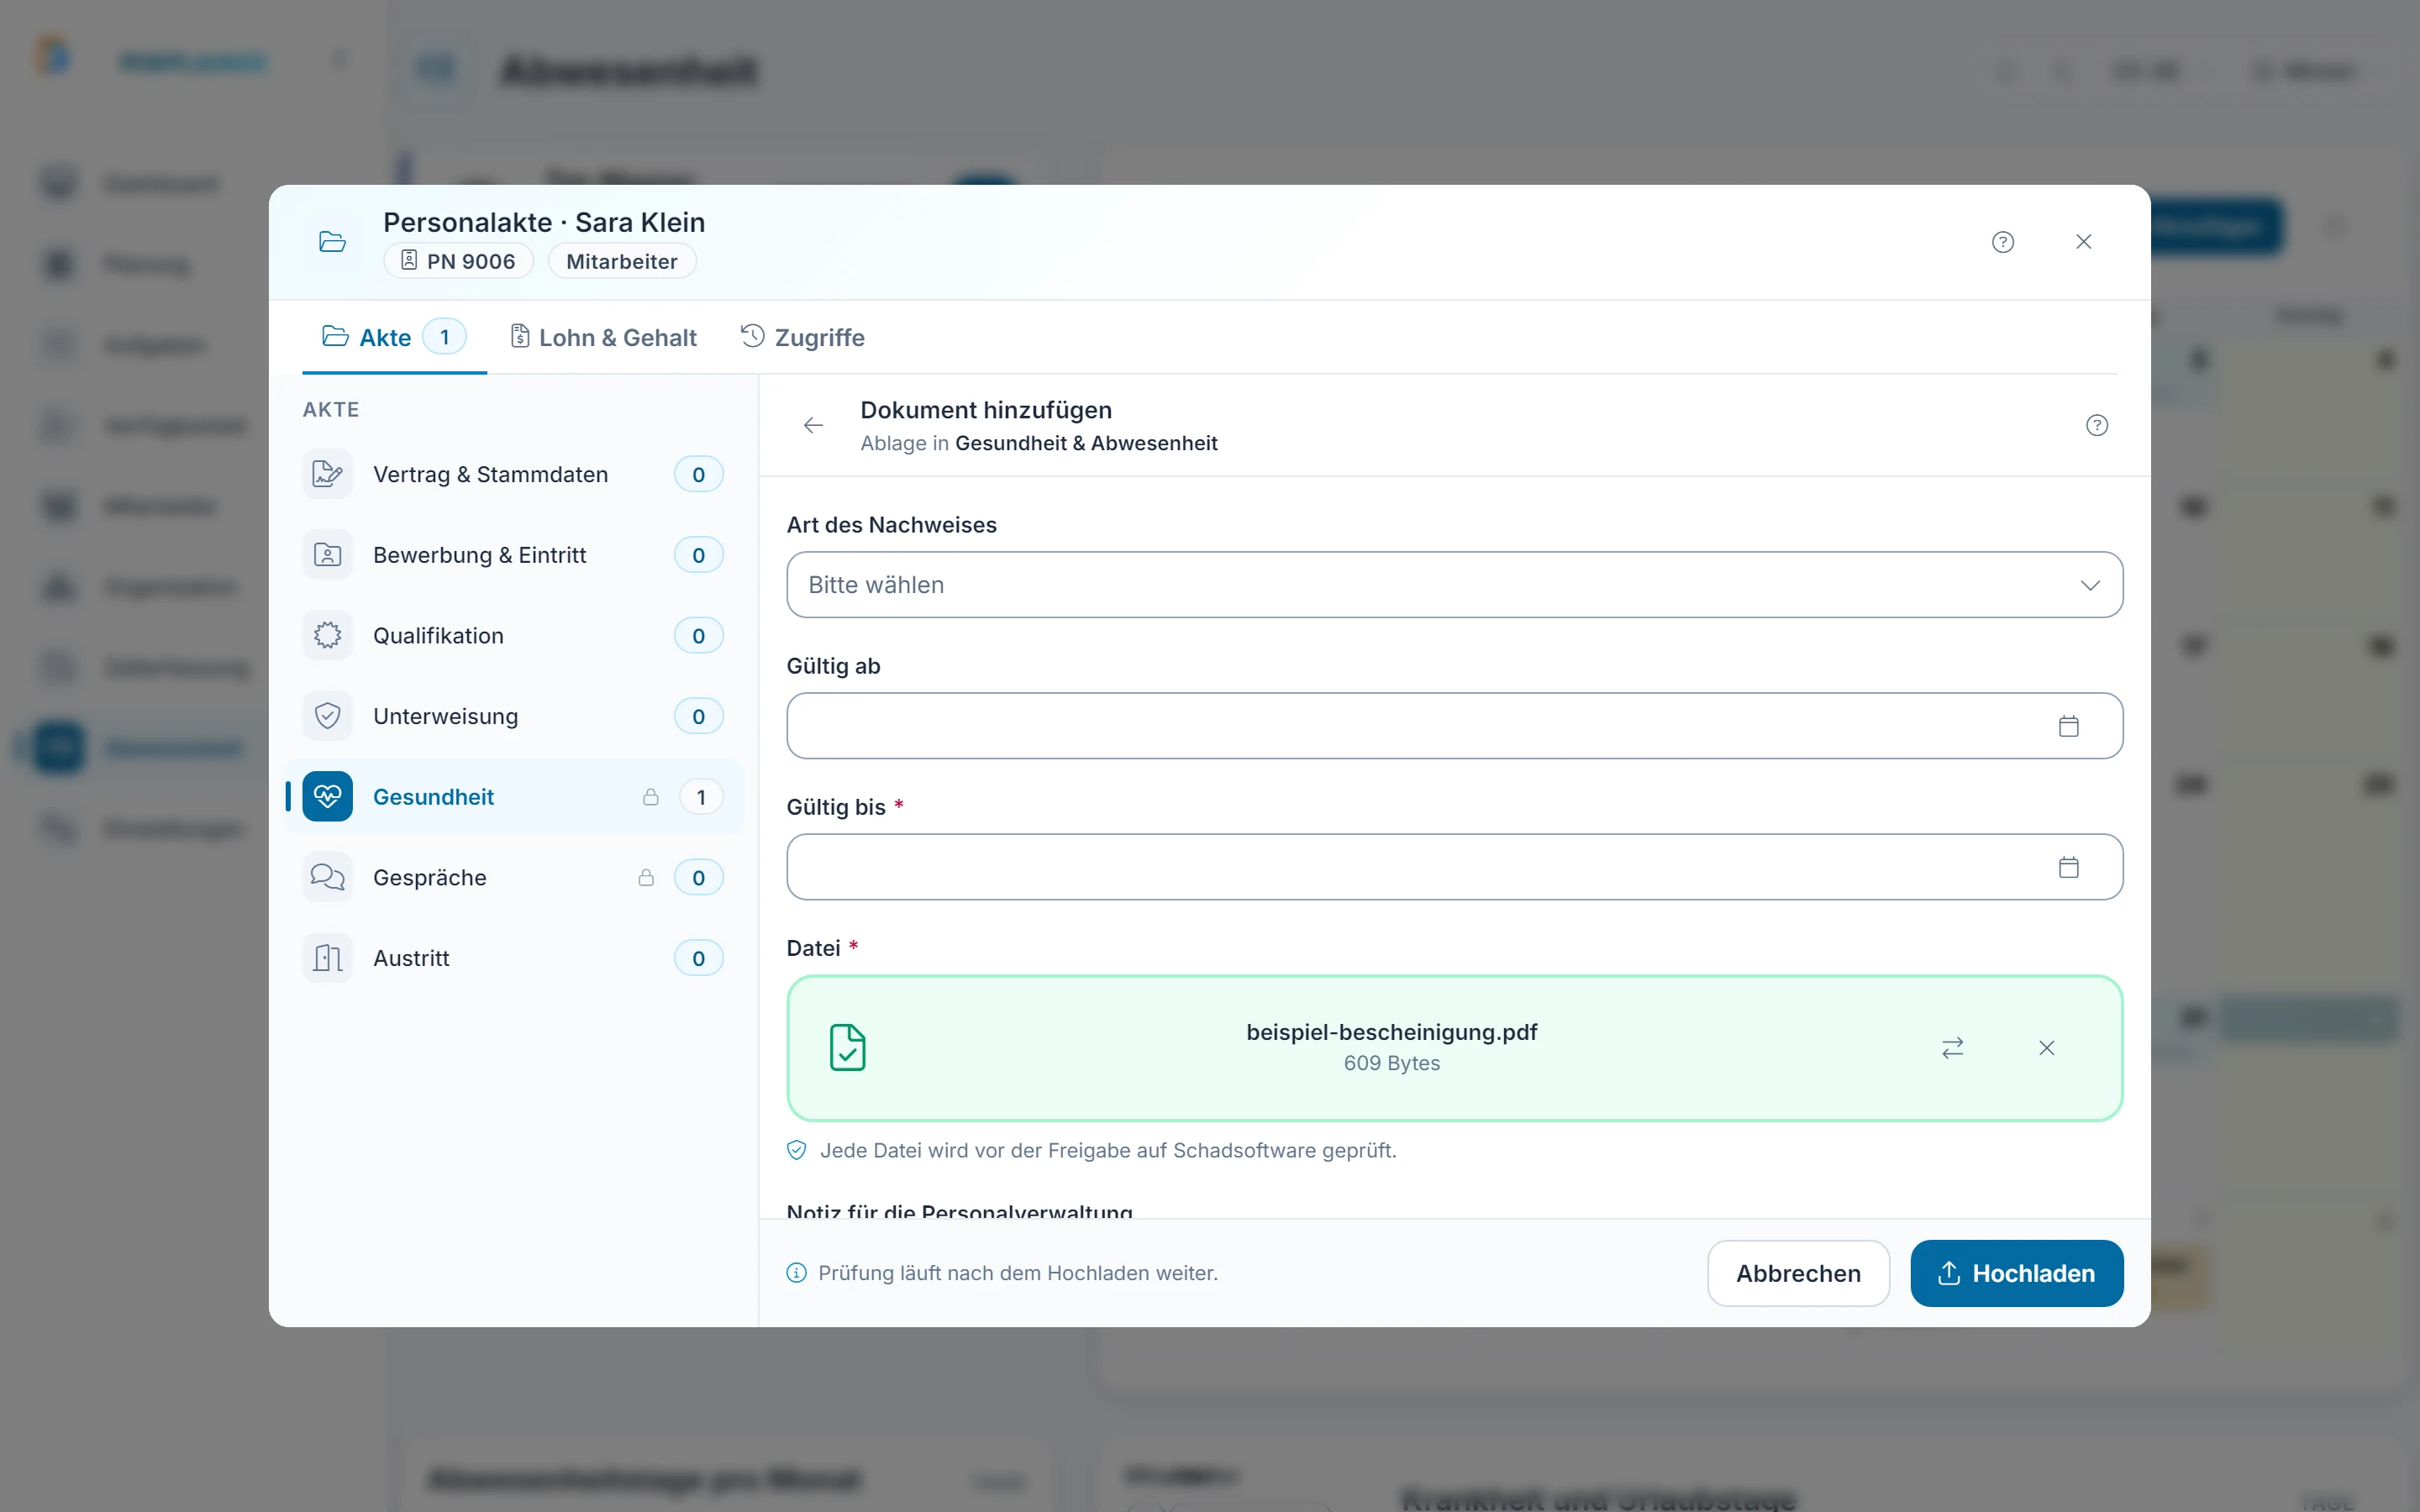Image resolution: width=2420 pixels, height=1512 pixels.
Task: Close the Personalakte dialog
Action: click(x=2083, y=242)
